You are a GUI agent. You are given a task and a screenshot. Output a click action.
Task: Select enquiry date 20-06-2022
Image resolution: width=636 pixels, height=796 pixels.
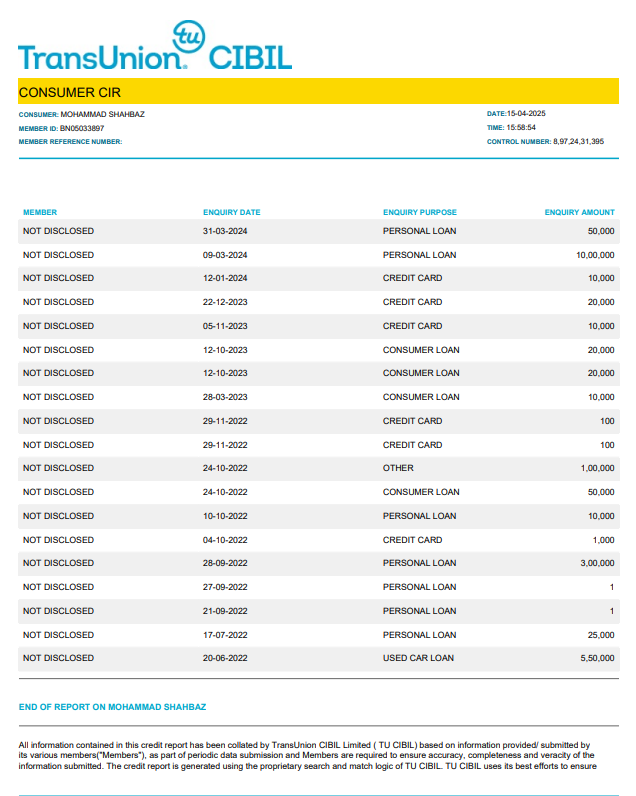coord(225,658)
